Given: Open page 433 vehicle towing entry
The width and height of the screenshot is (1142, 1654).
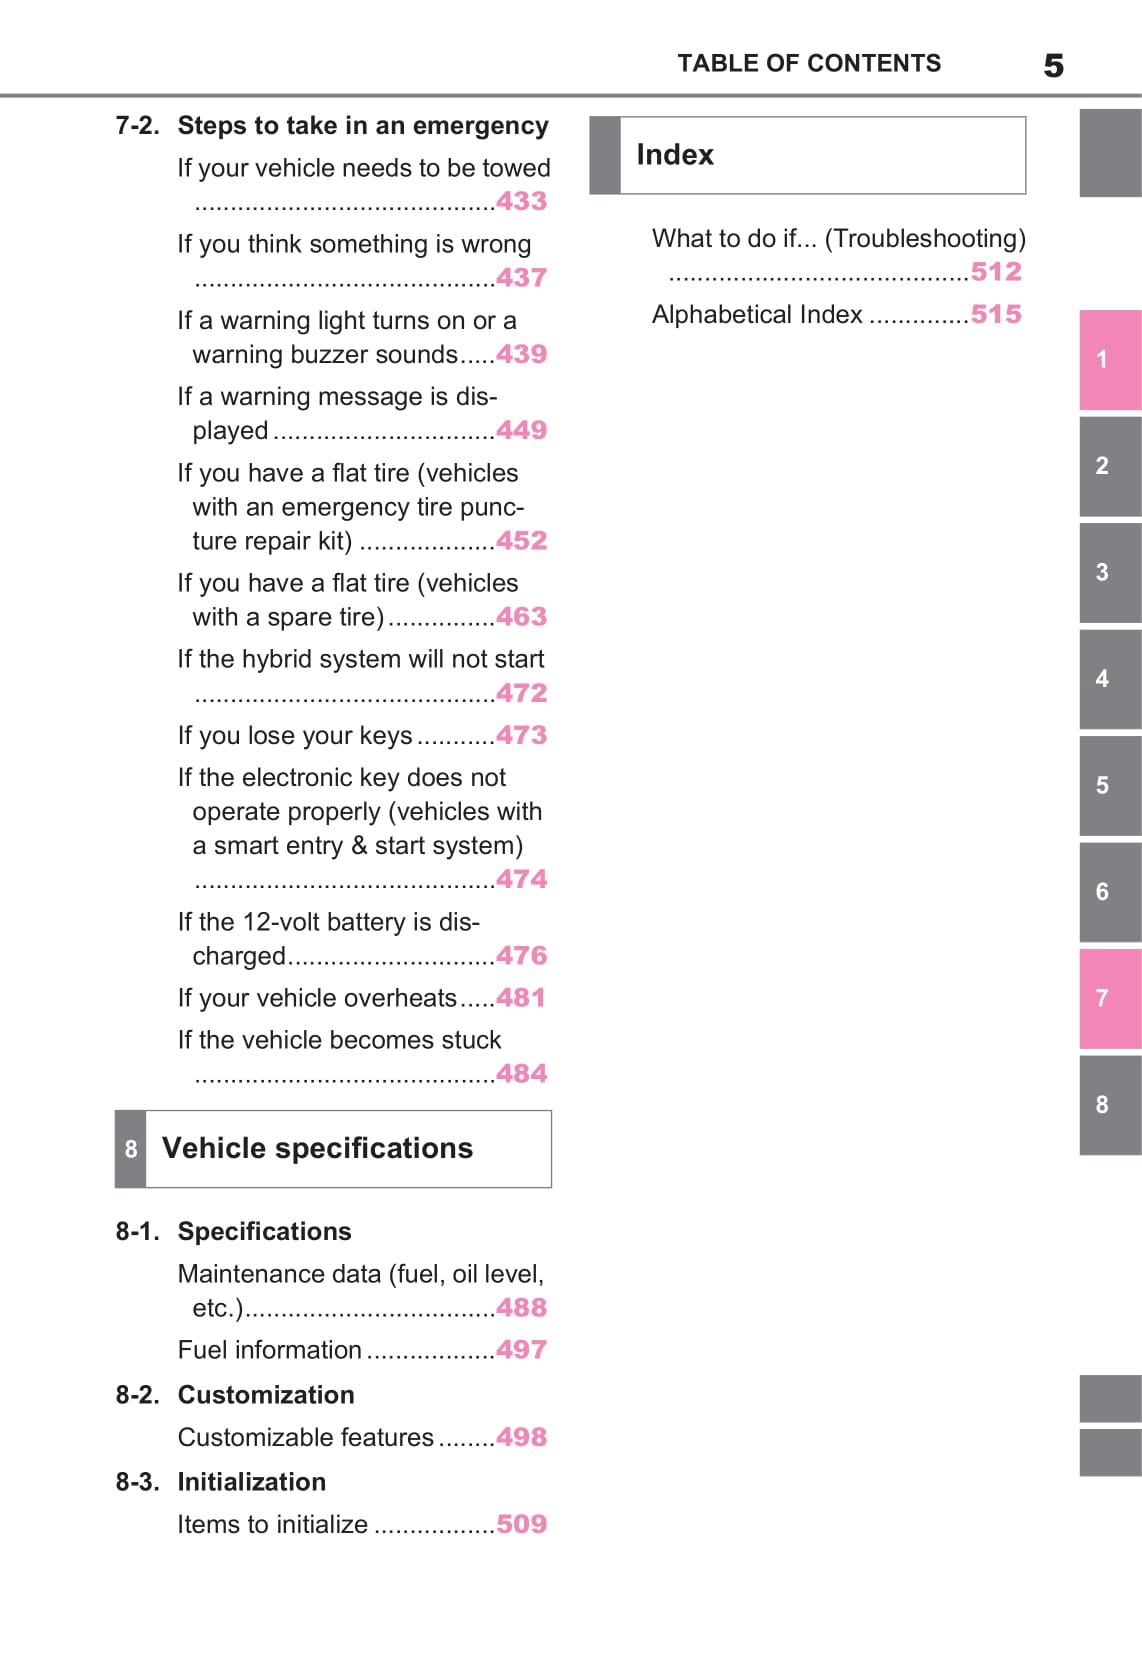Looking at the screenshot, I should tap(521, 201).
